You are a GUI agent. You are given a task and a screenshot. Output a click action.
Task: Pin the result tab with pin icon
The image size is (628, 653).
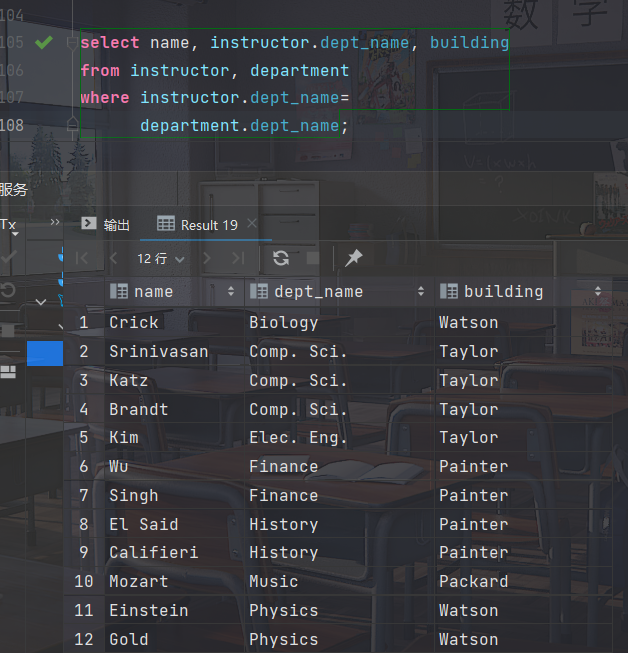354,258
